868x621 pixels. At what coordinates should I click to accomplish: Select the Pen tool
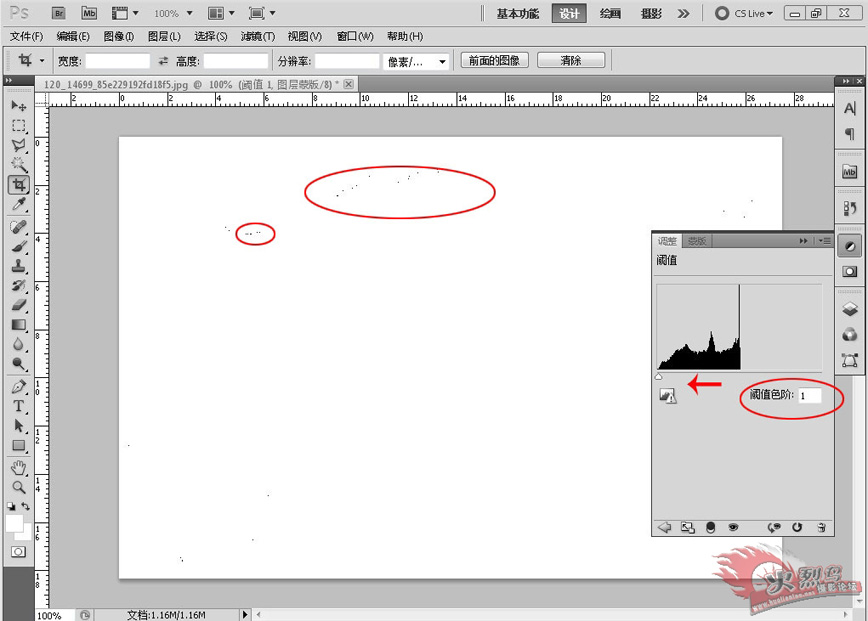point(18,386)
